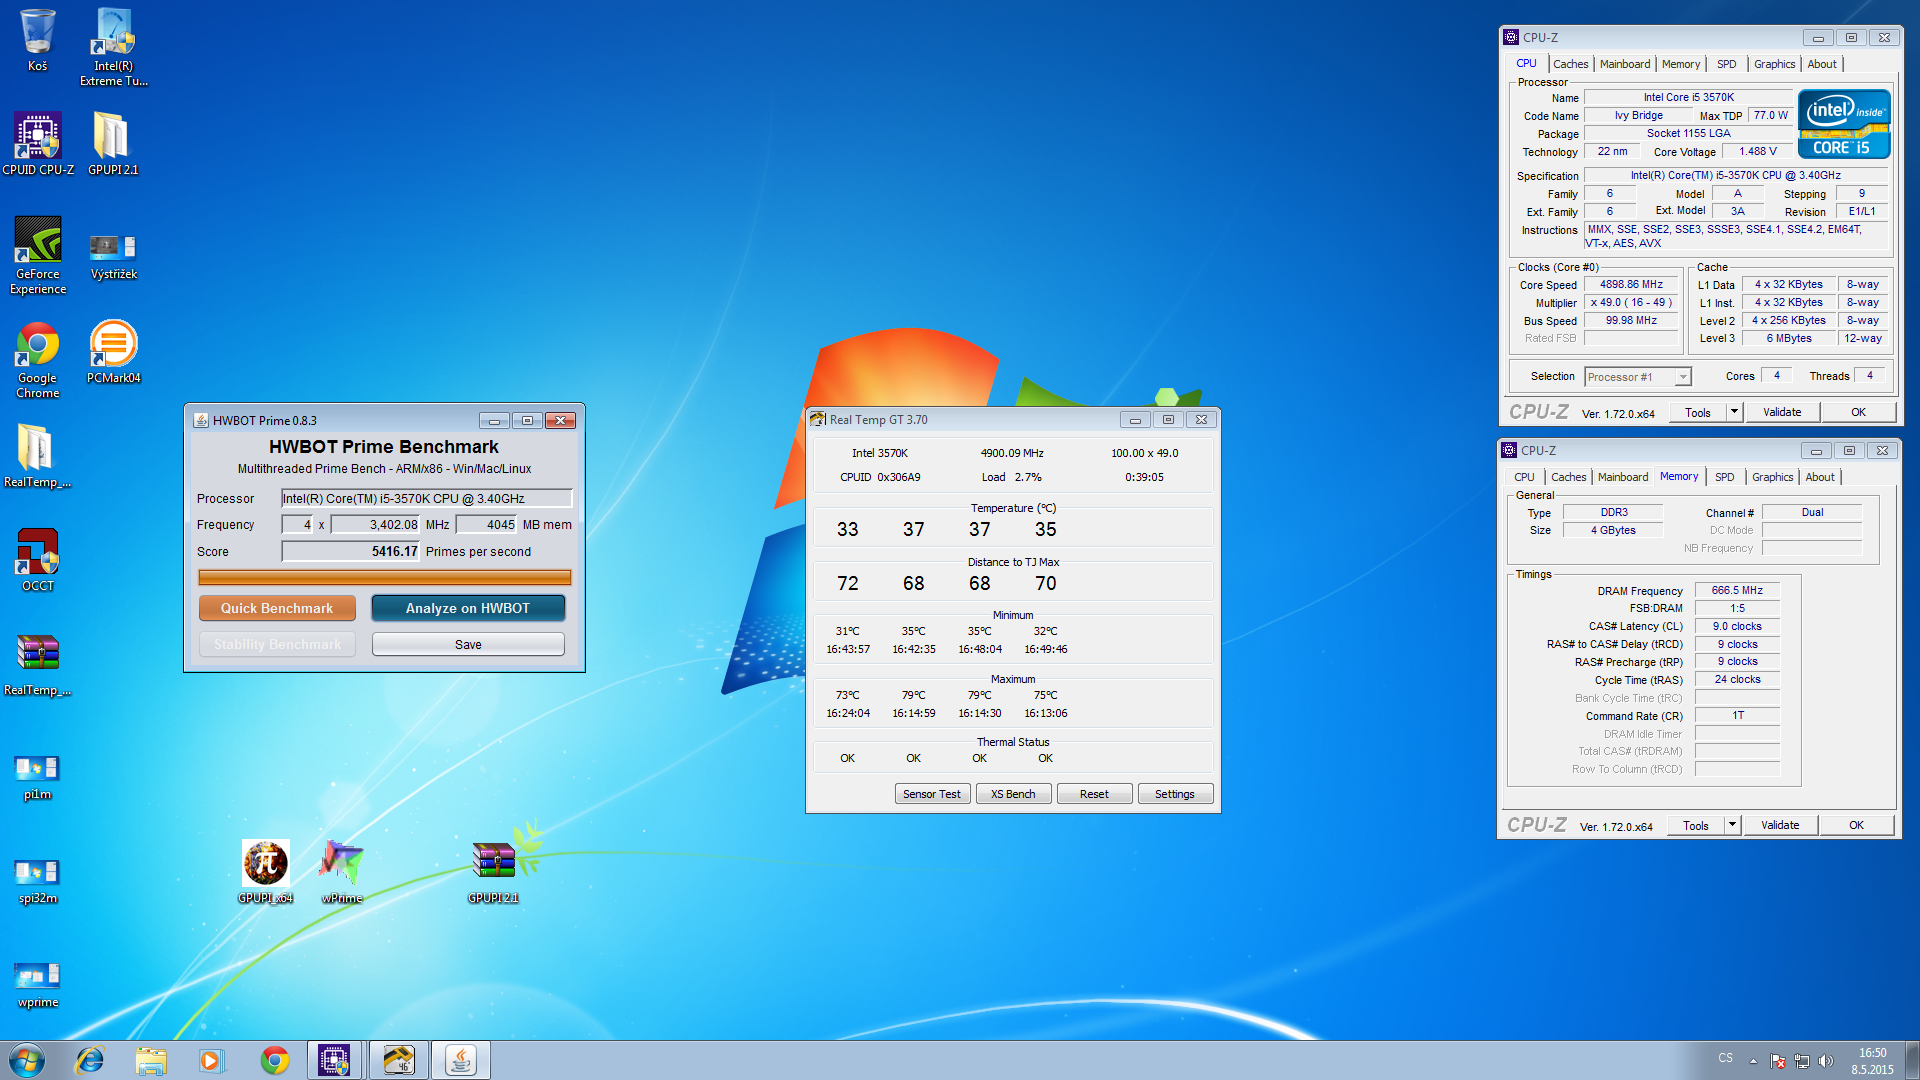This screenshot has width=1920, height=1080.
Task: Select Graphics tab in bottom CPU-Z window
Action: [x=1773, y=477]
